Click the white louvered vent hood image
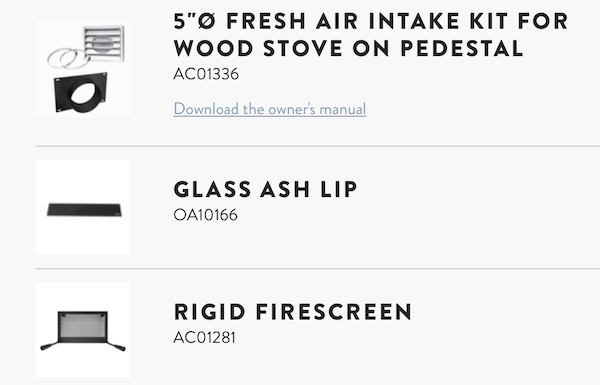The height and width of the screenshot is (385, 600). click(x=104, y=43)
